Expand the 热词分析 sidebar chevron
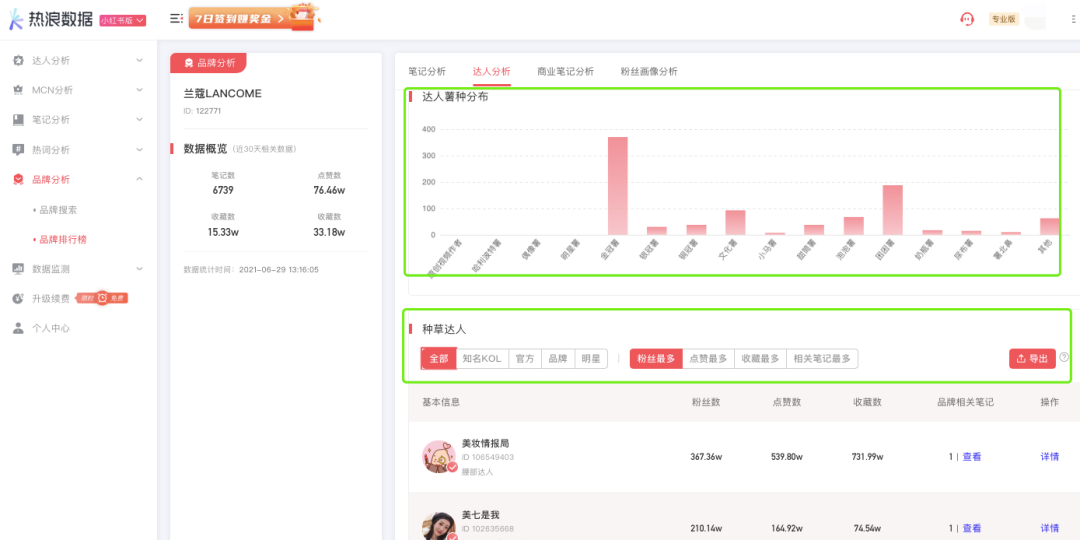The width and height of the screenshot is (1080, 540). pyautogui.click(x=140, y=149)
